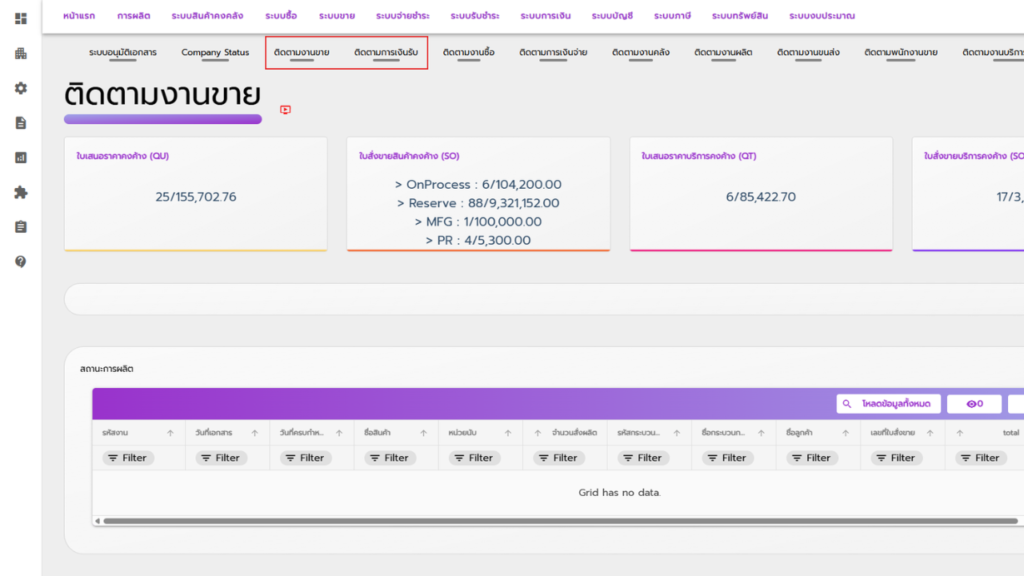Switch to ติดตามงานขาย tab
Image resolution: width=1024 pixels, height=576 pixels.
[x=301, y=52]
